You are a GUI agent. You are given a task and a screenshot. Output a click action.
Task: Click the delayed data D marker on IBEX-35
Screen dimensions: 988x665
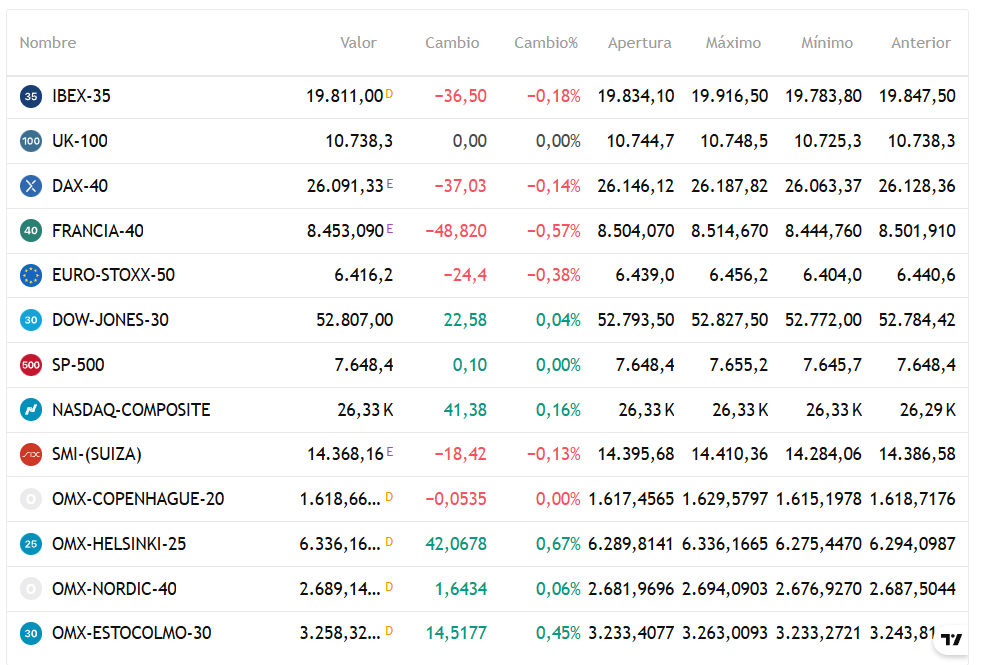click(x=389, y=94)
